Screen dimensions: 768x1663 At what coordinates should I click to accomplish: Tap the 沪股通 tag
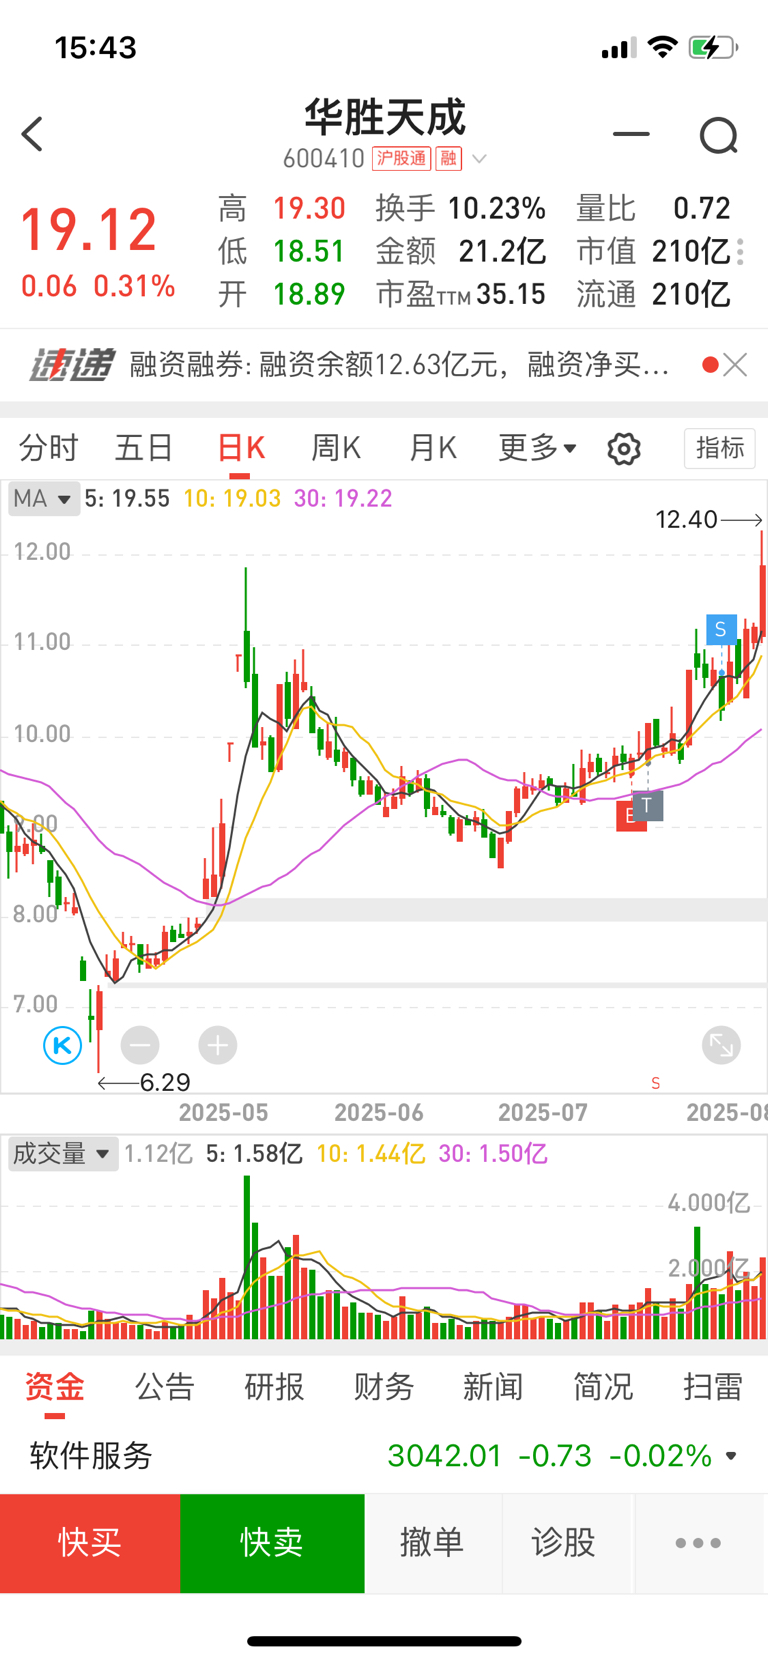[x=401, y=158]
